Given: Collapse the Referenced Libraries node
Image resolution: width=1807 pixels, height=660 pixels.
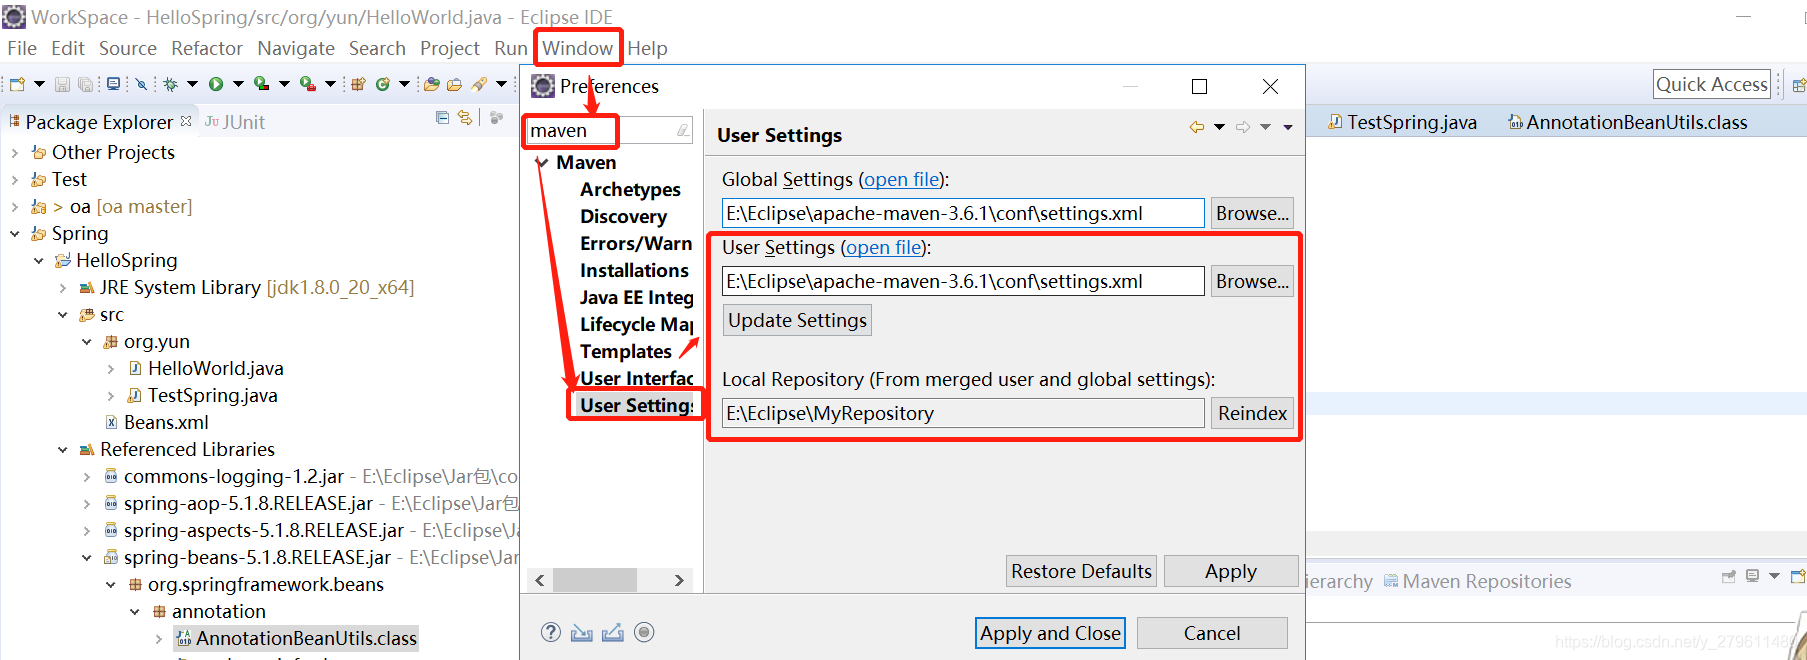Looking at the screenshot, I should [x=63, y=450].
